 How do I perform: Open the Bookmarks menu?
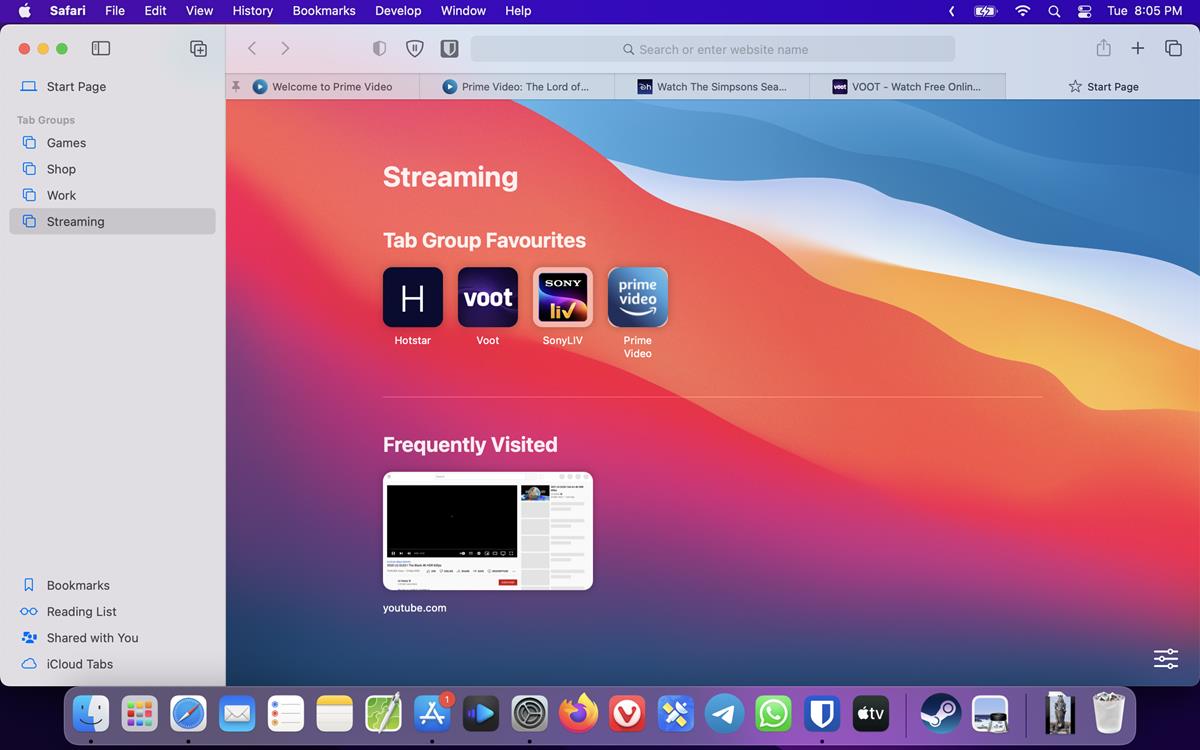[x=324, y=11]
